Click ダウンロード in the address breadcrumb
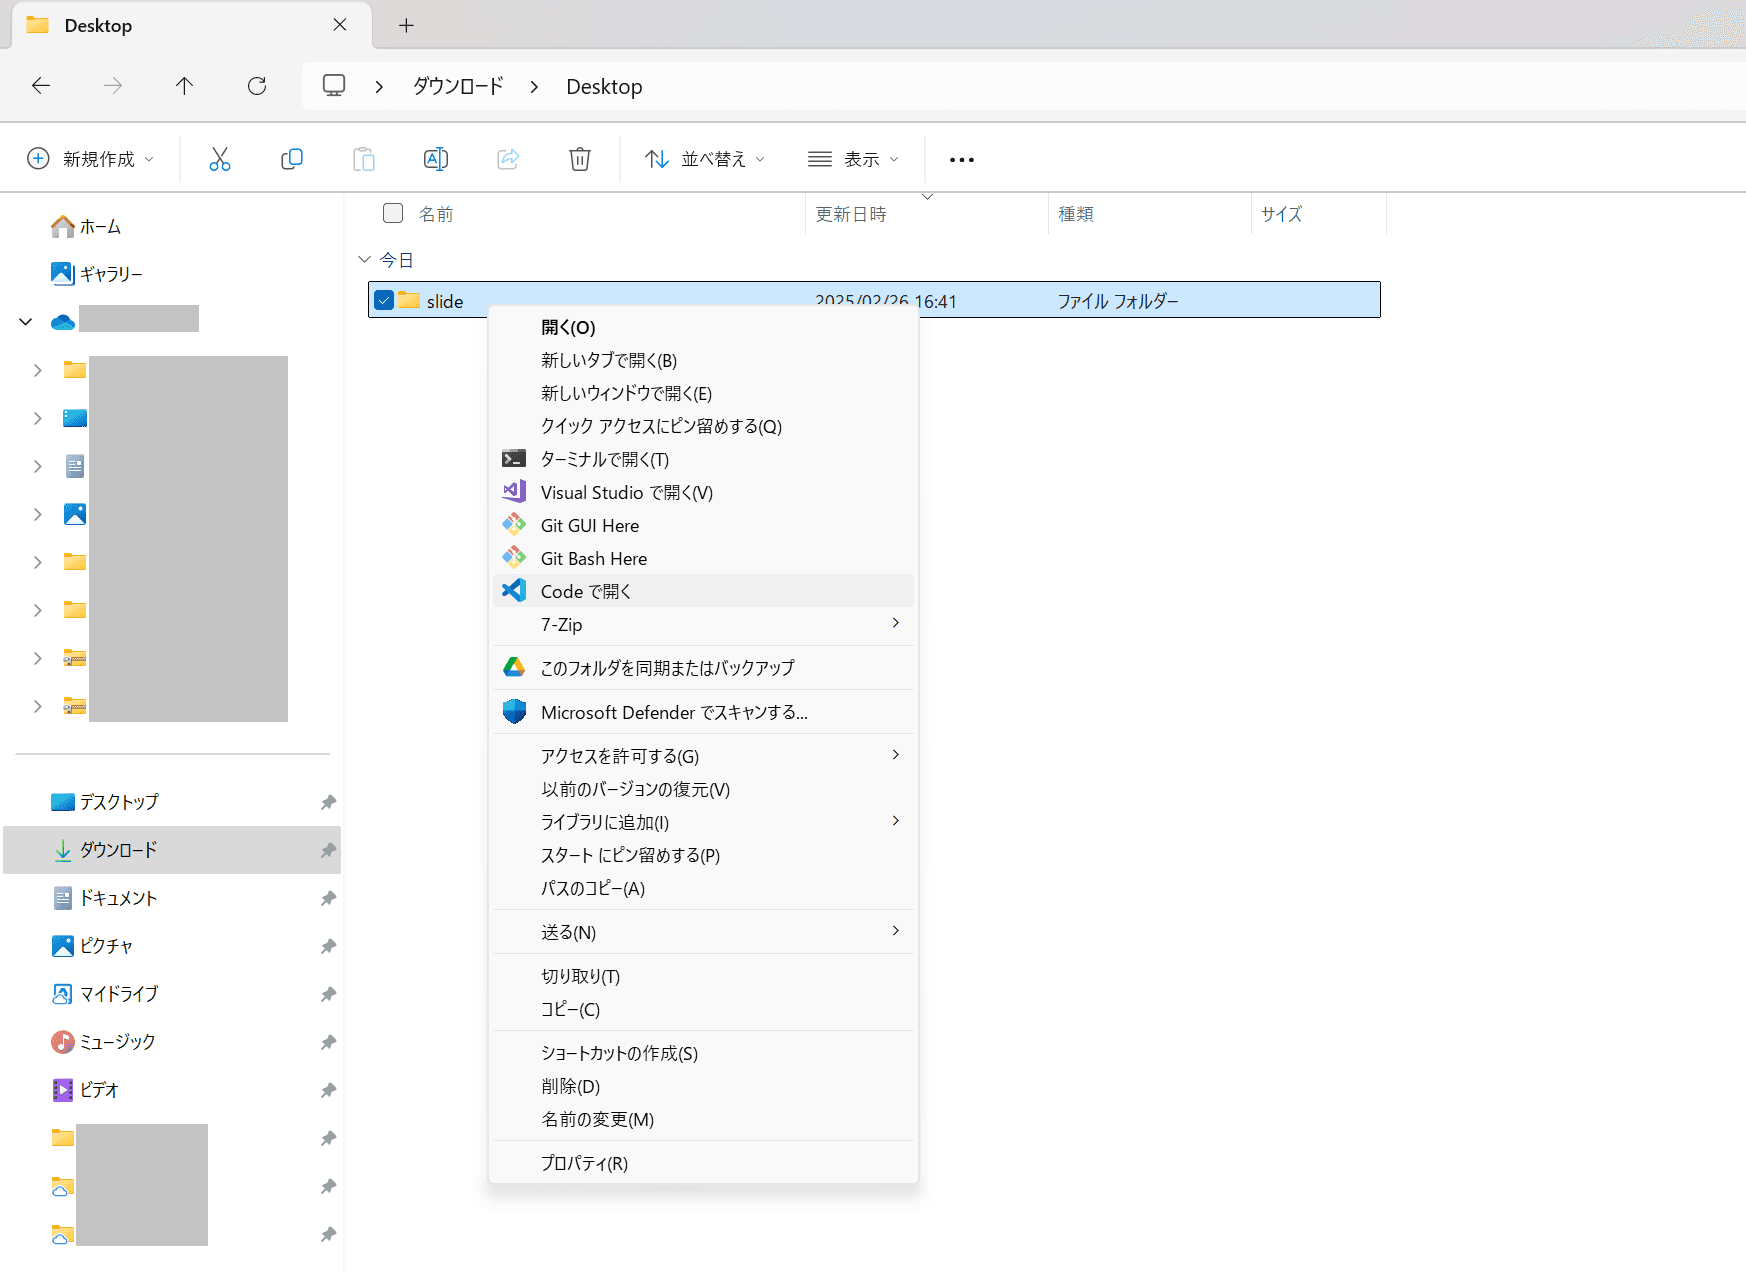The height and width of the screenshot is (1273, 1746). [x=458, y=87]
